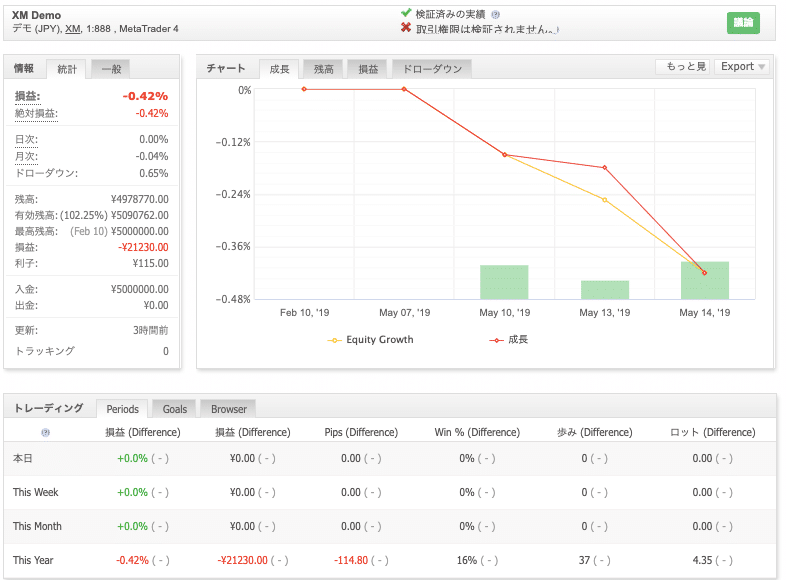Click the ¥5090762.00 equity value
Image resolution: width=786 pixels, height=580 pixels.
[x=139, y=216]
